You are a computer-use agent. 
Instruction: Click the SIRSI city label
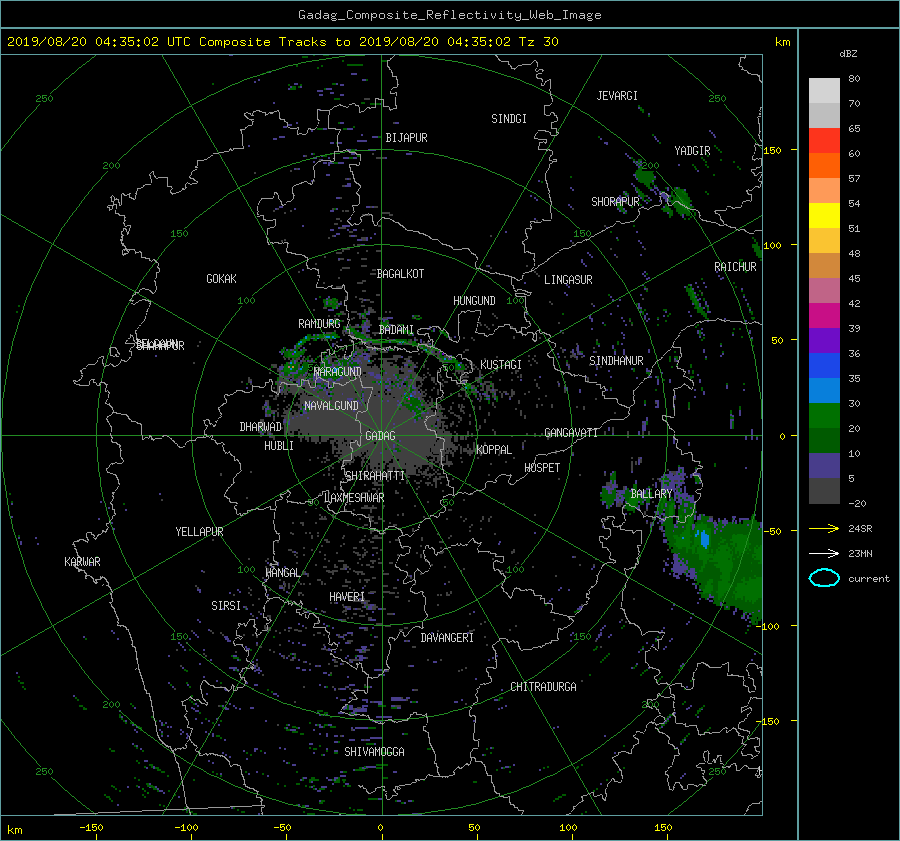[226, 606]
